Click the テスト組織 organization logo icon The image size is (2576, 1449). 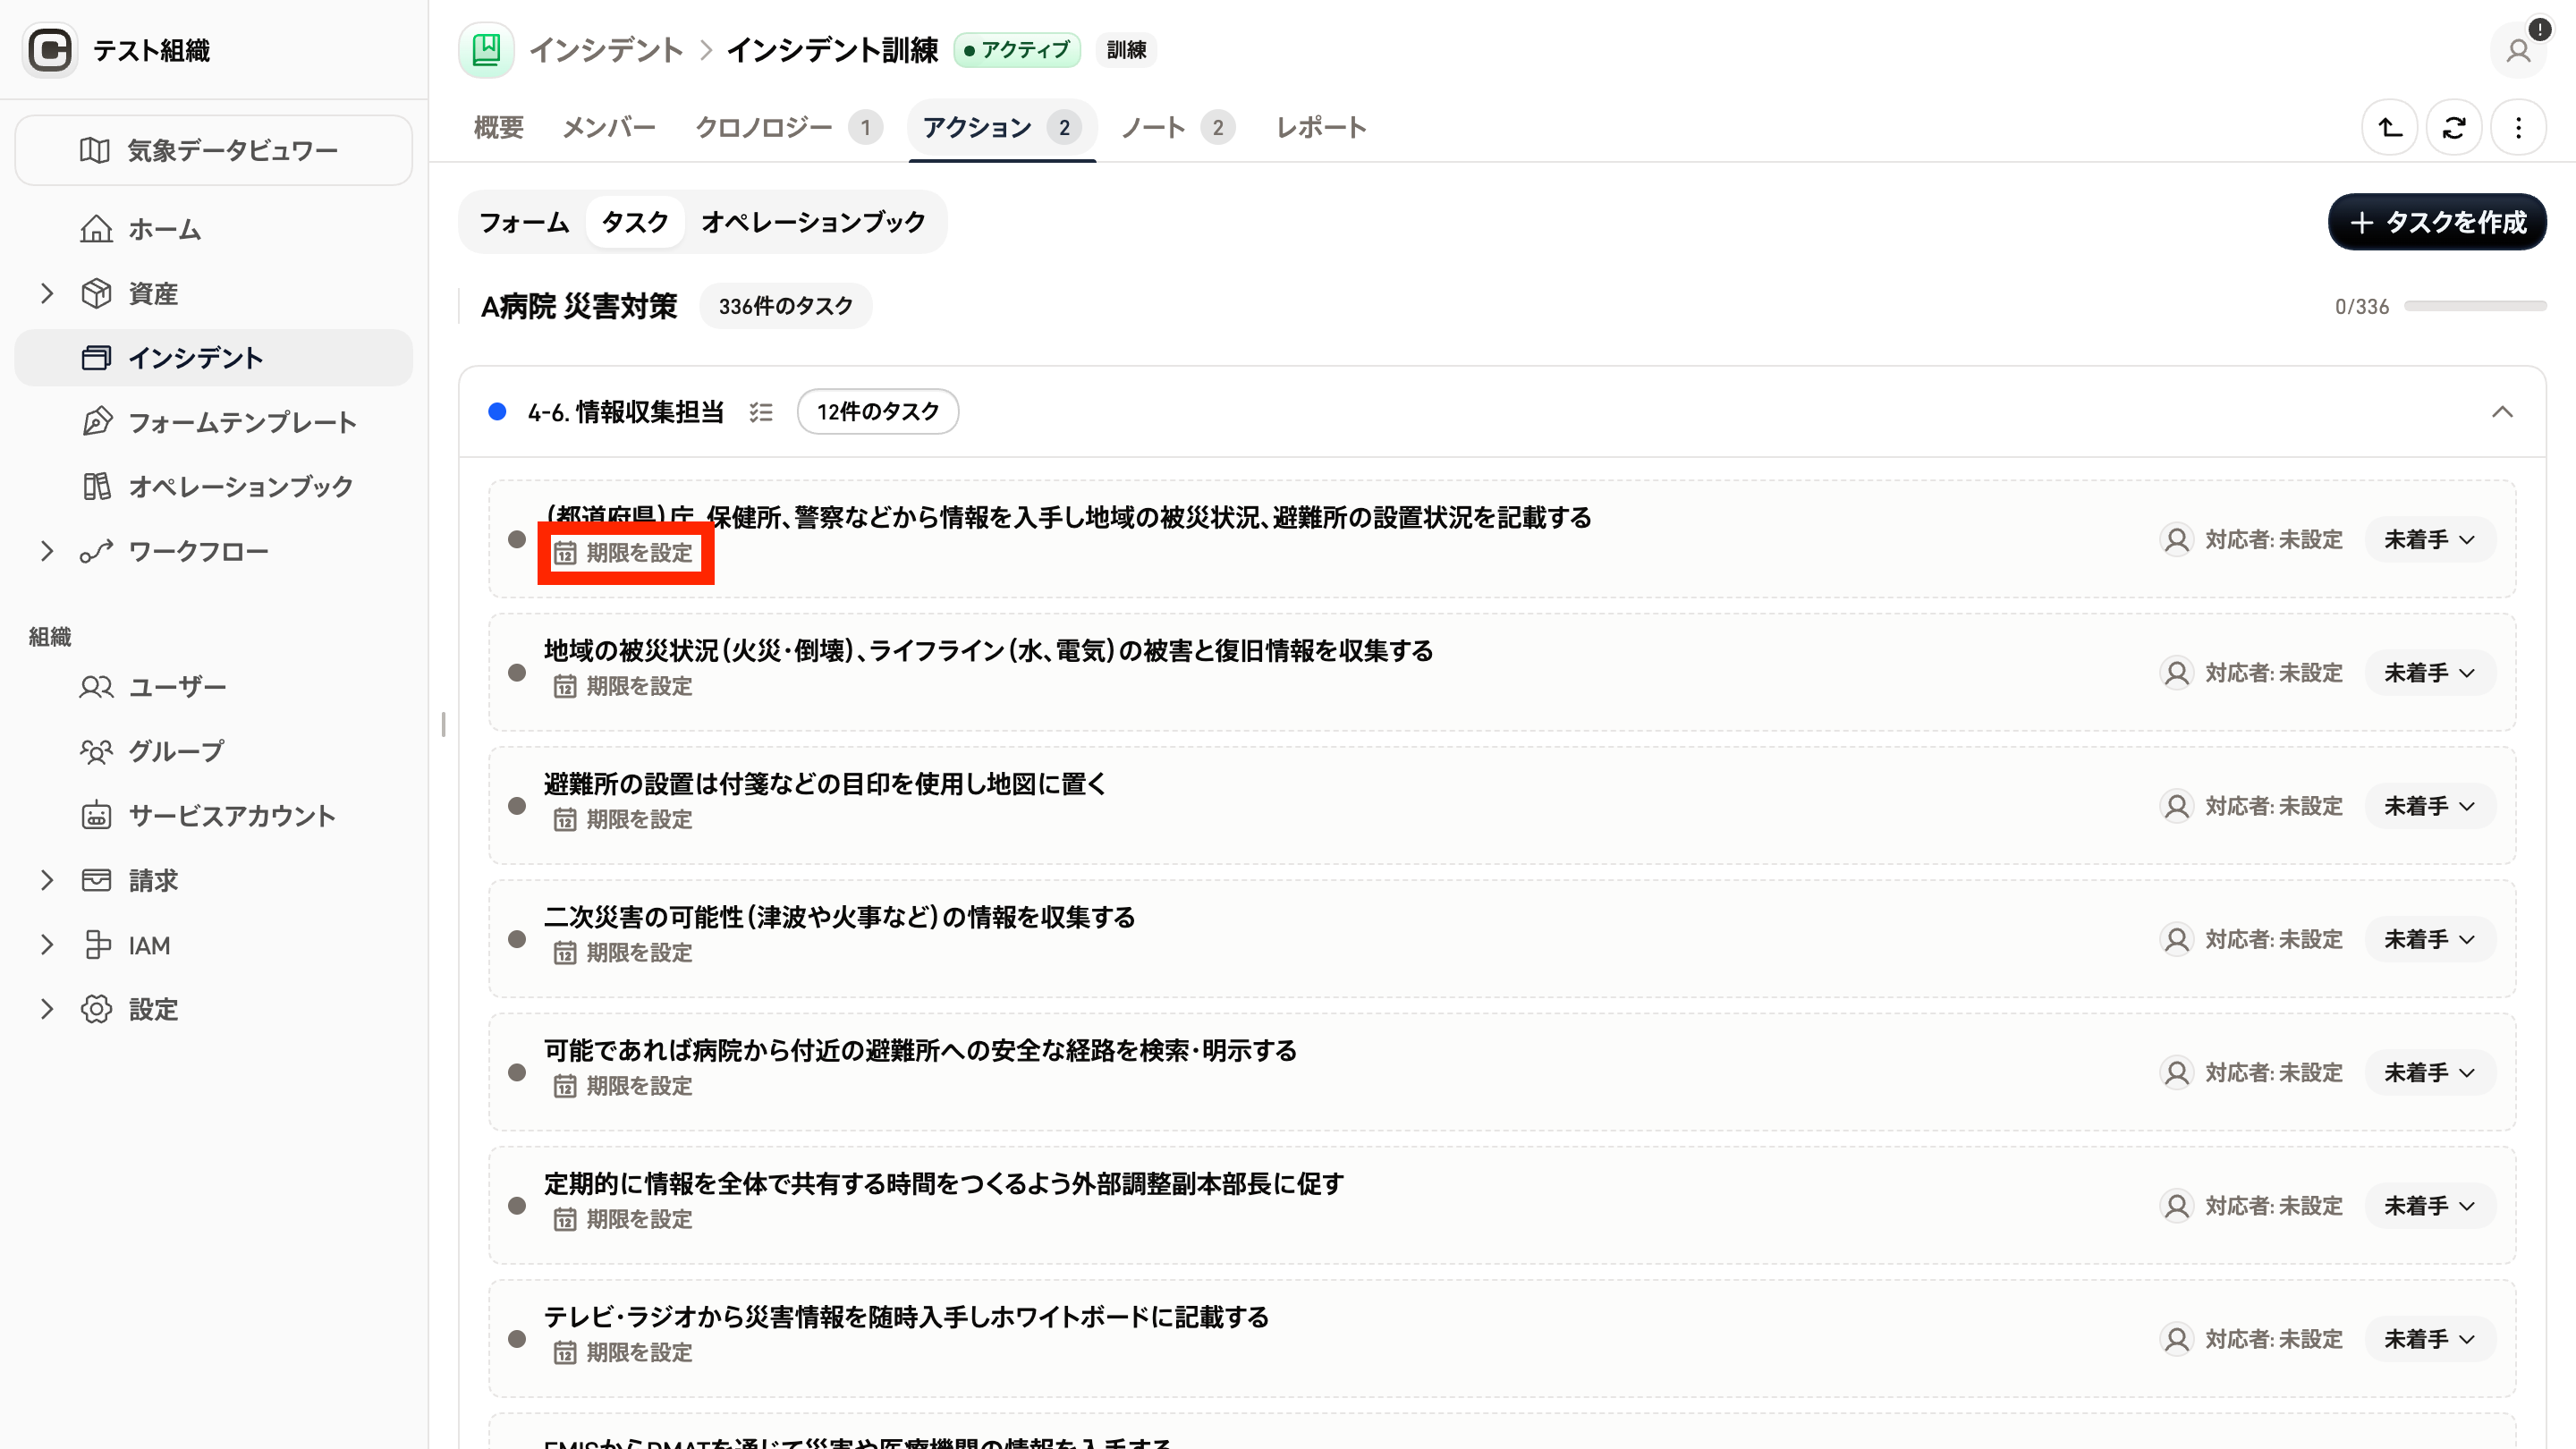point(50,50)
